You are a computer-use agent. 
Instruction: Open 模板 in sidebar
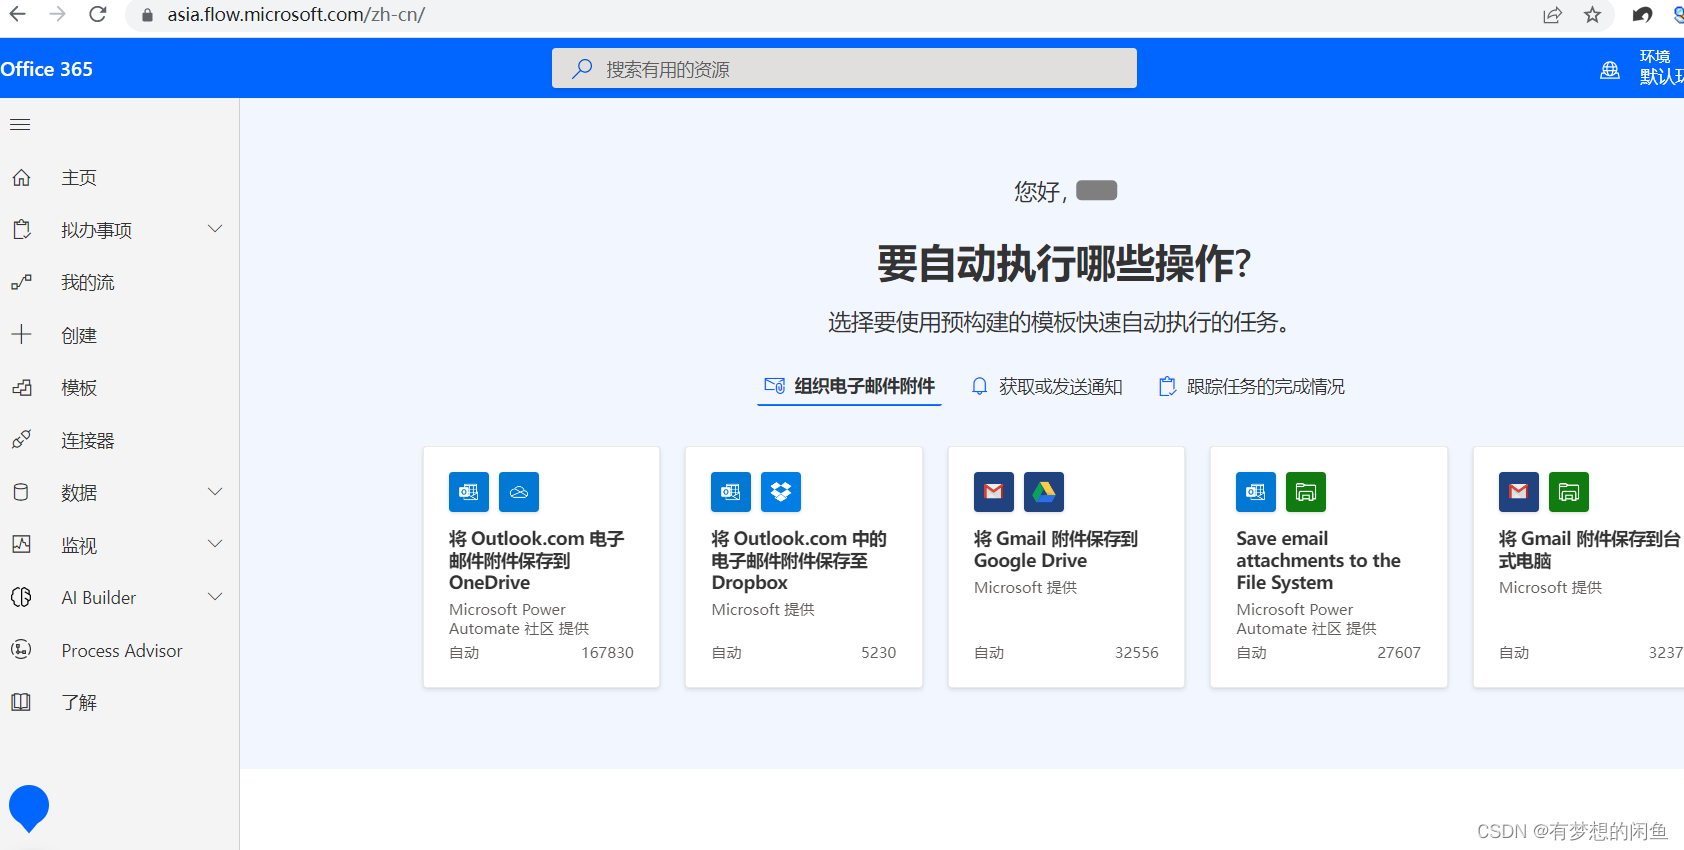[x=79, y=388]
